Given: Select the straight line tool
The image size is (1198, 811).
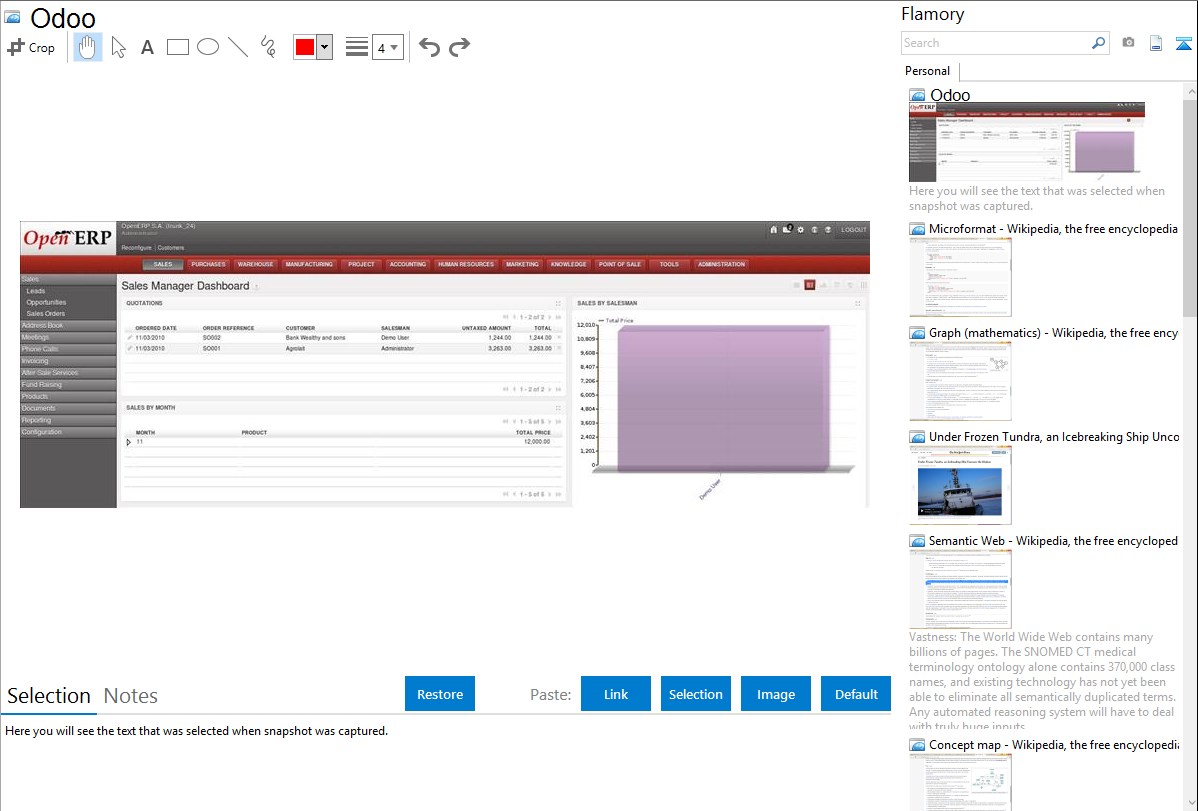Looking at the screenshot, I should point(238,47).
